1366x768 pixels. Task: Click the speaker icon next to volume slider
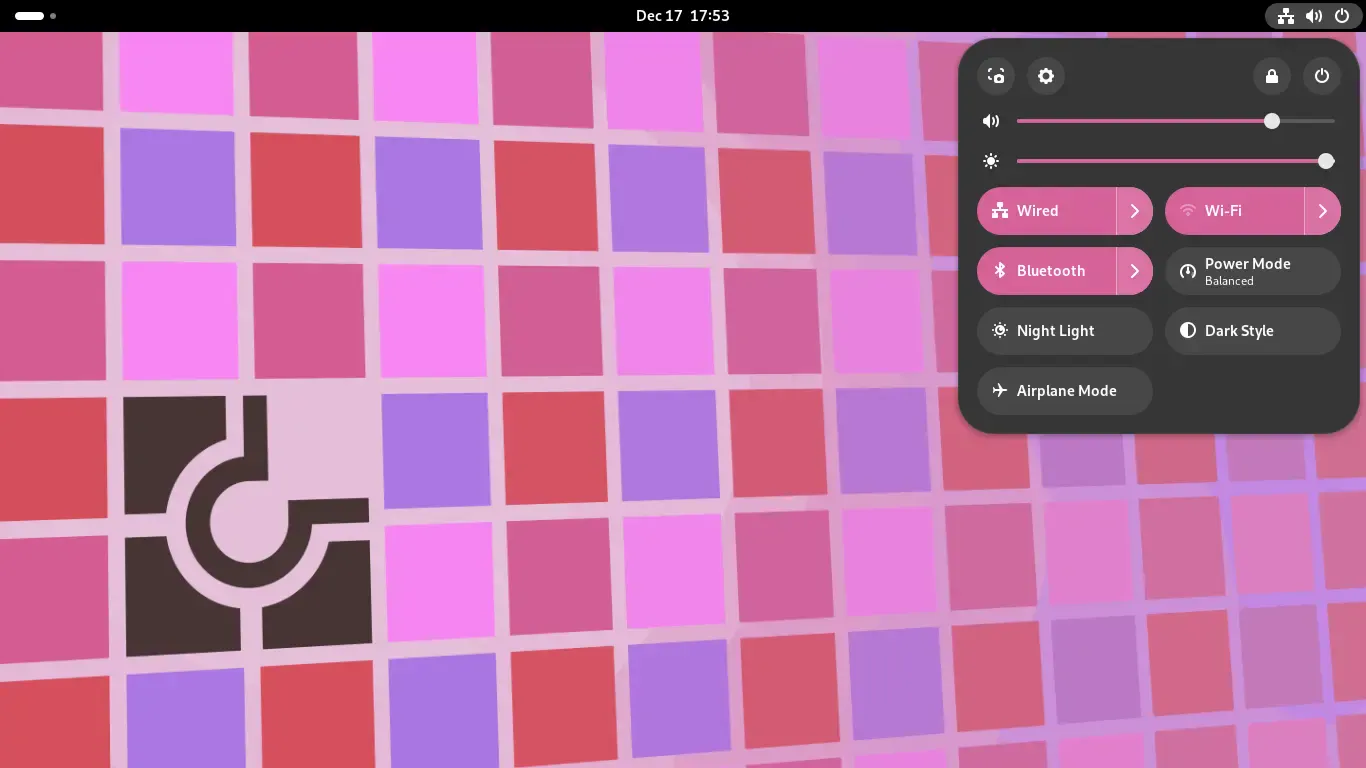pos(991,120)
